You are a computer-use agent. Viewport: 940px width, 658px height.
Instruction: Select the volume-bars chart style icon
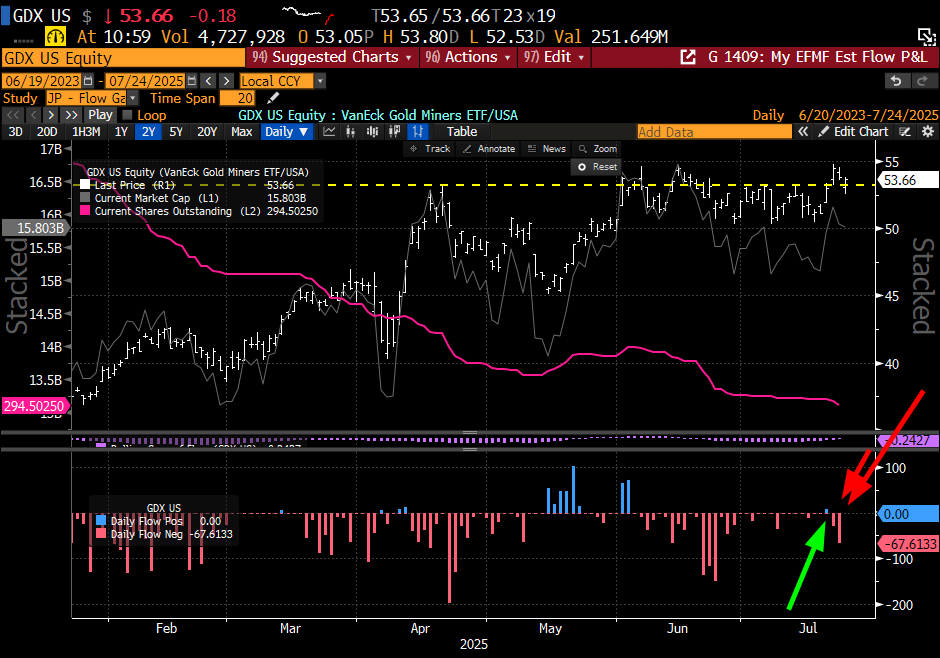[x=372, y=132]
